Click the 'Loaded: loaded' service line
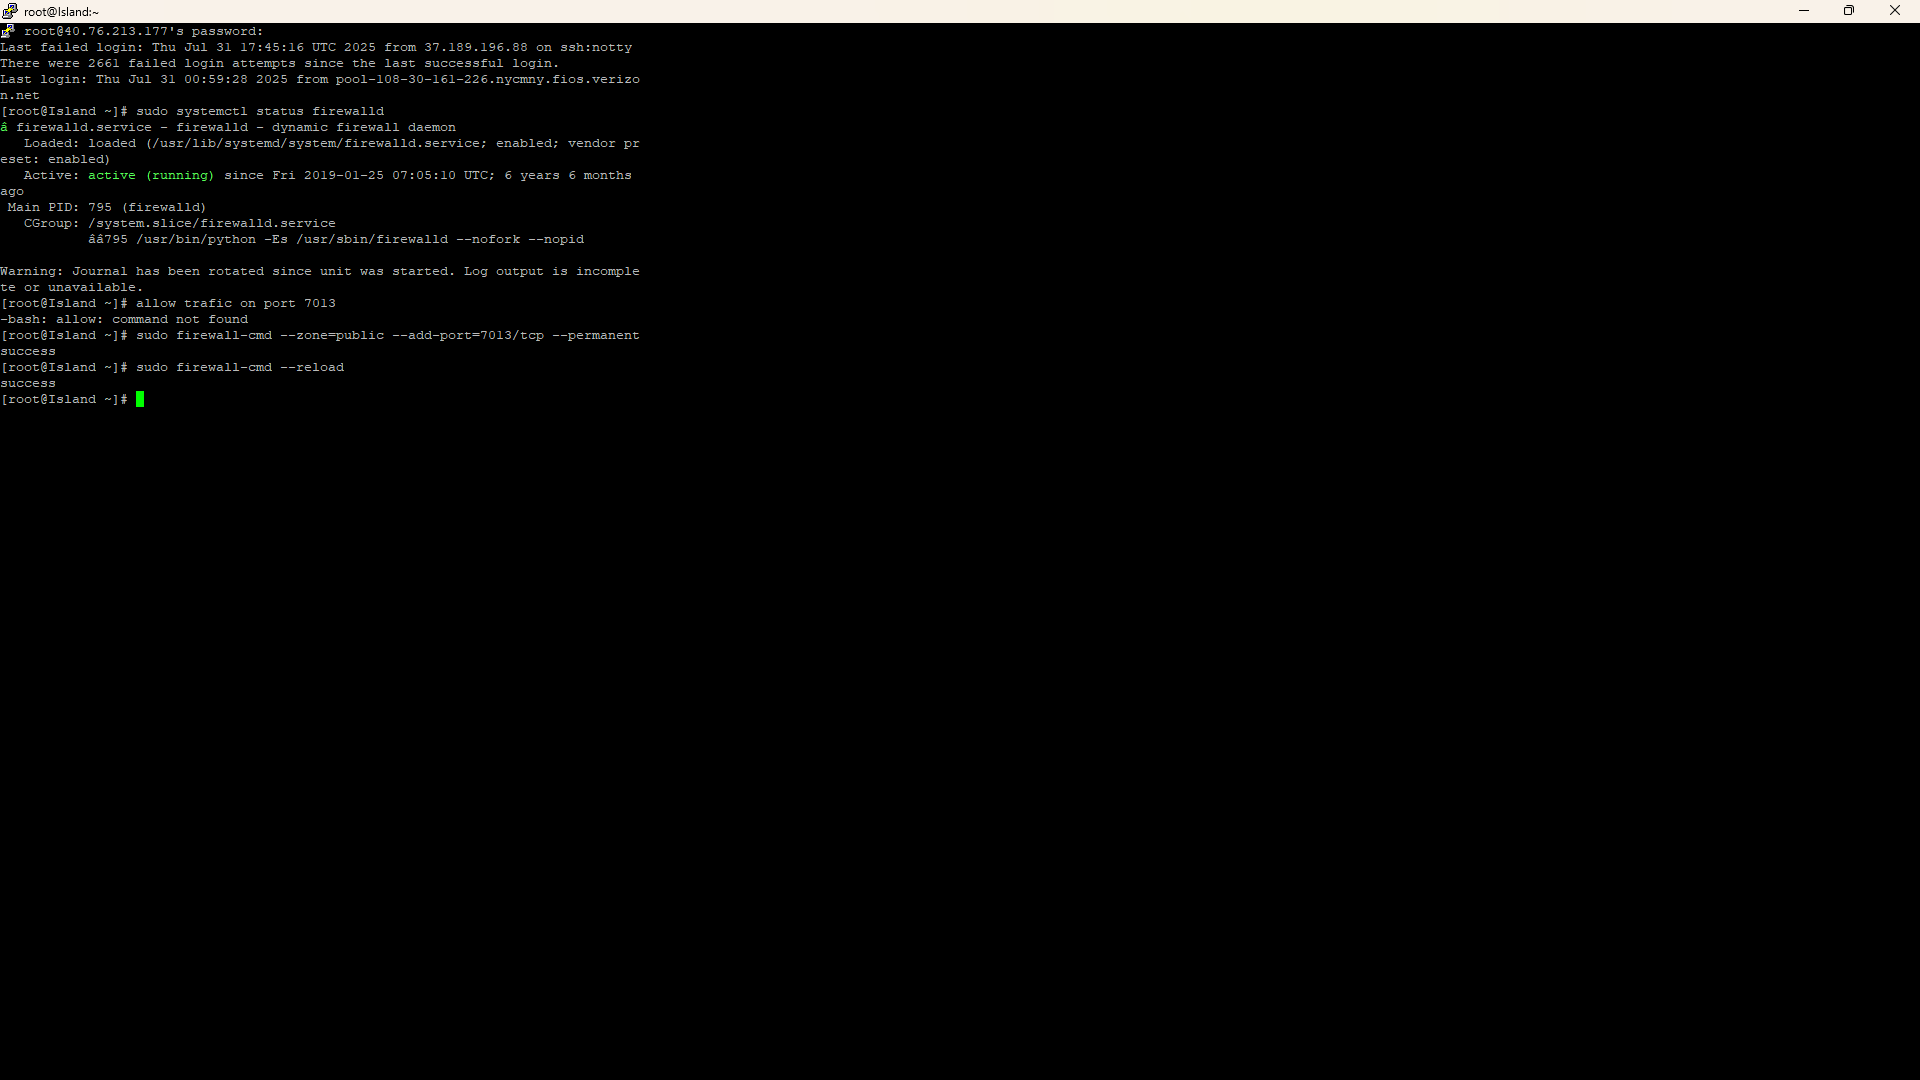The width and height of the screenshot is (1920, 1080). click(x=332, y=143)
